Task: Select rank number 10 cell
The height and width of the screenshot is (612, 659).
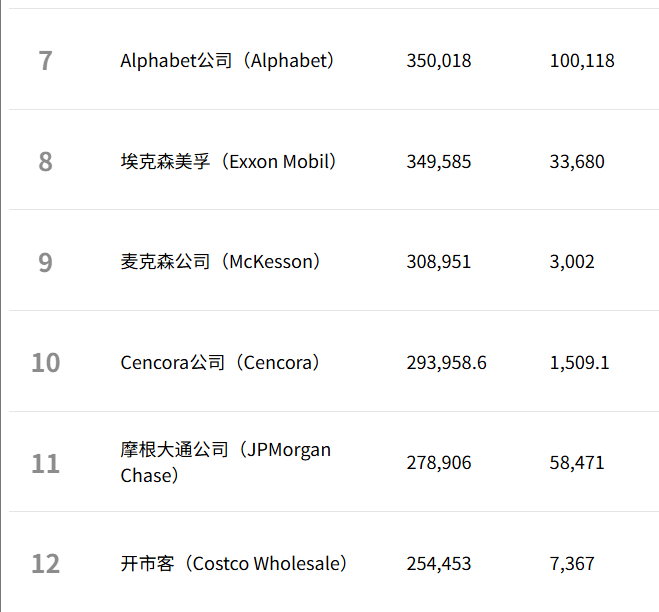Action: point(46,362)
